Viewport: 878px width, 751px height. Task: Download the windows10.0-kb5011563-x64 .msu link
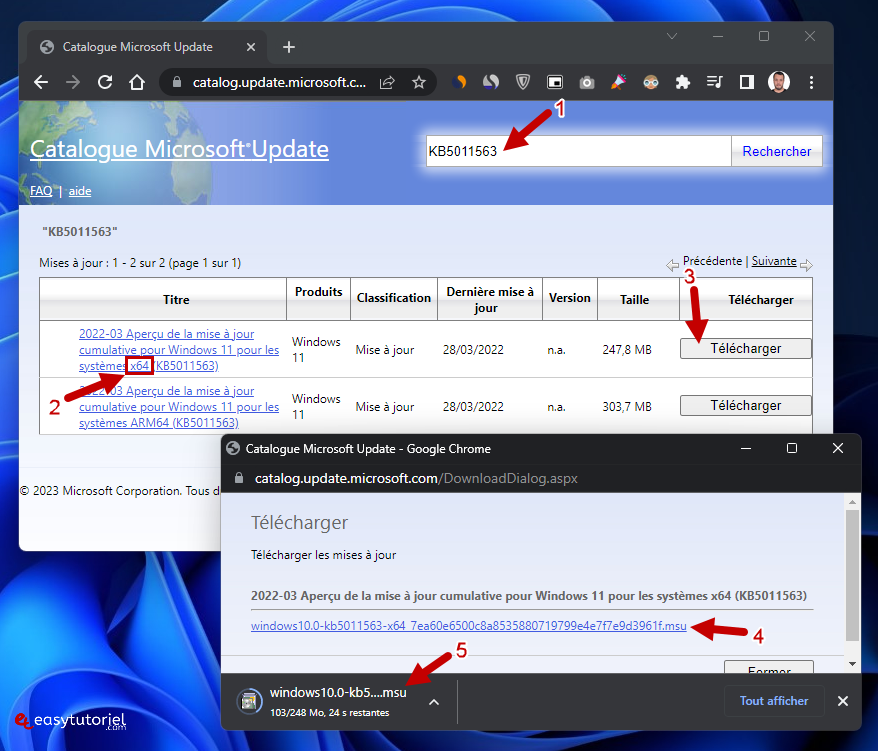tap(469, 626)
